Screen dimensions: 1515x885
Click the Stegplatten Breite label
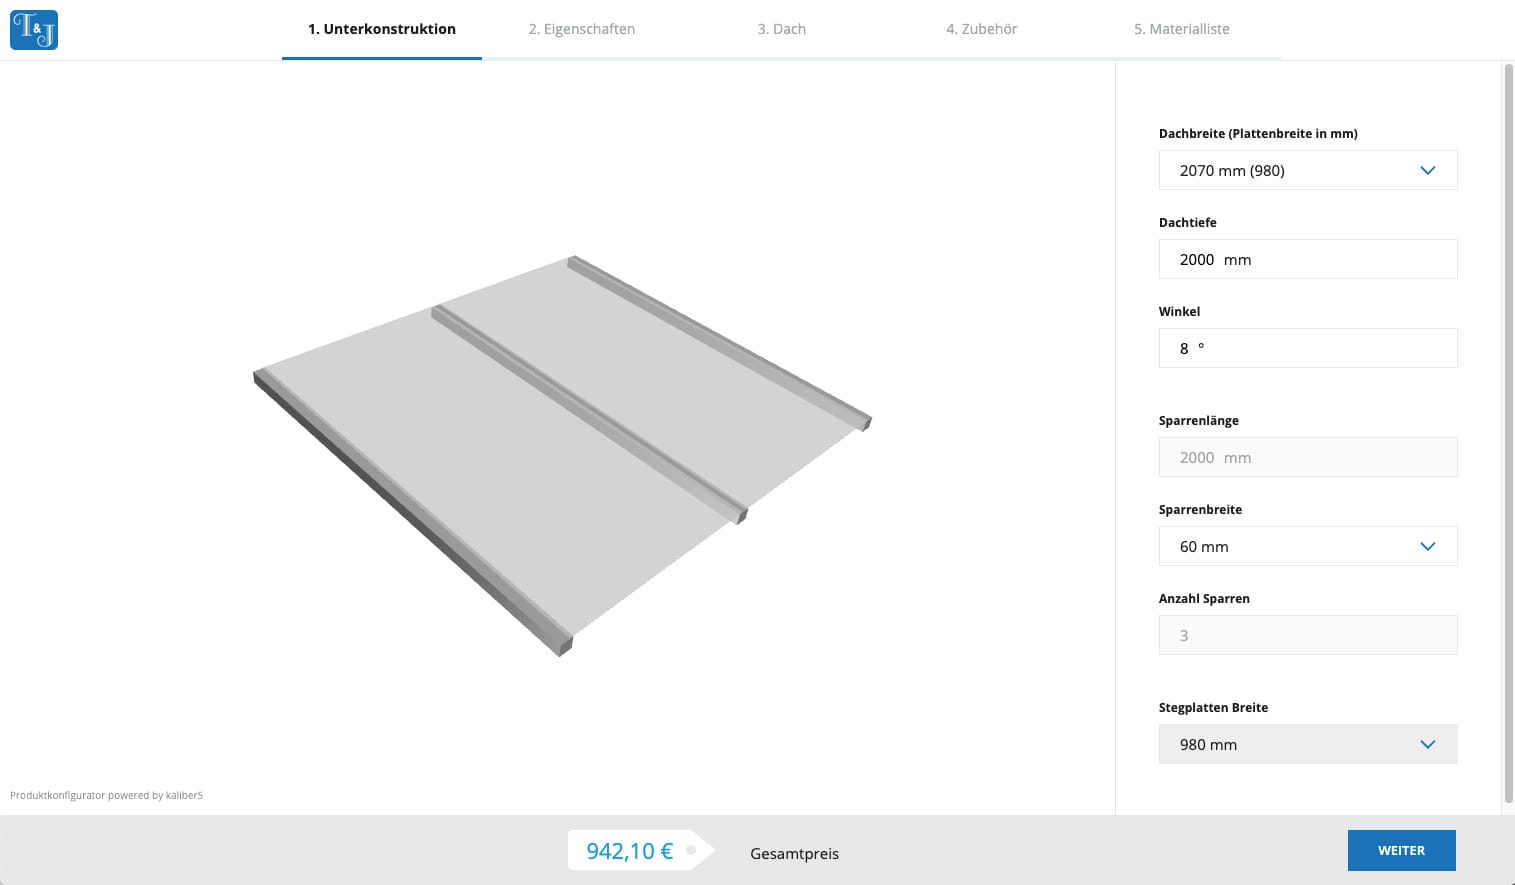pyautogui.click(x=1213, y=707)
